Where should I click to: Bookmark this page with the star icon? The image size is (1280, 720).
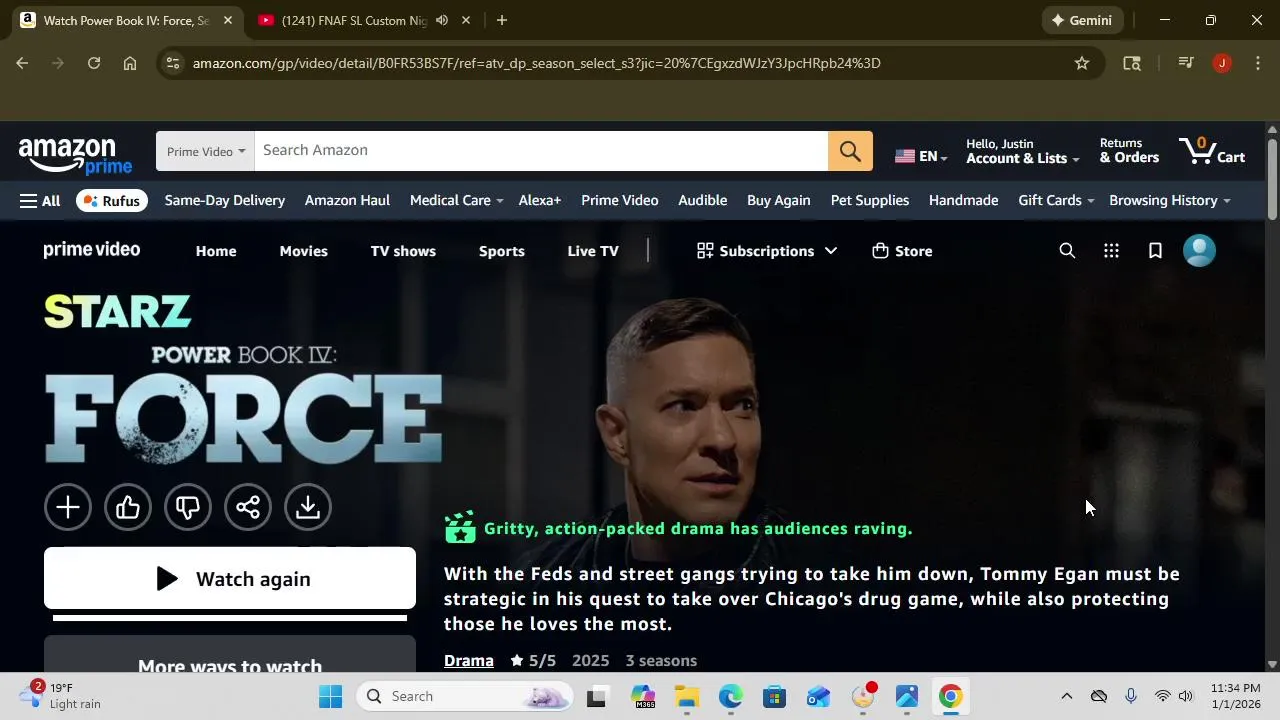point(1082,63)
